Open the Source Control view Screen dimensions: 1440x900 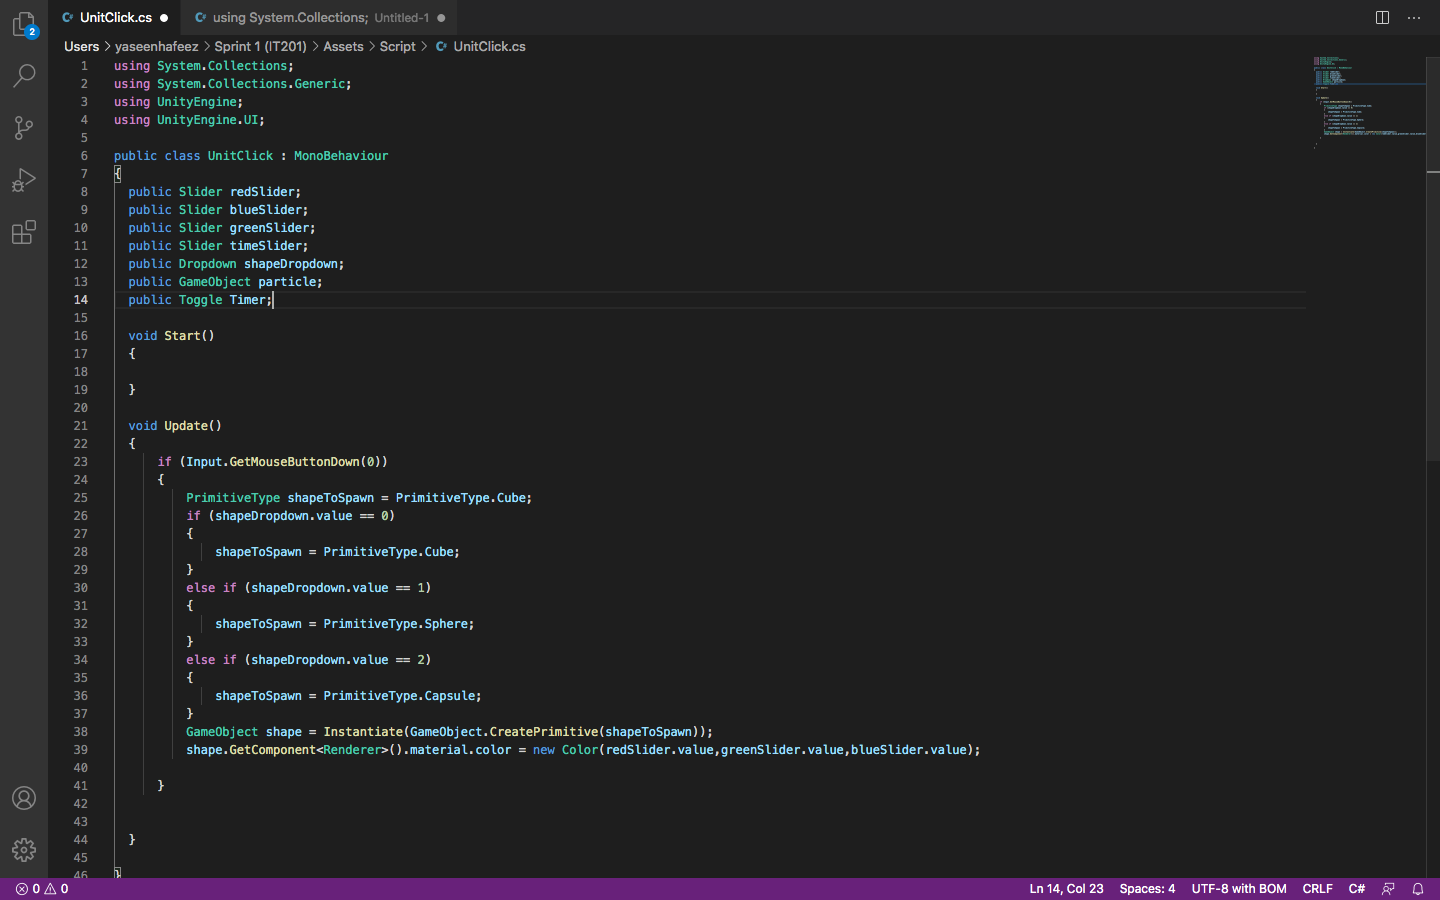24,128
